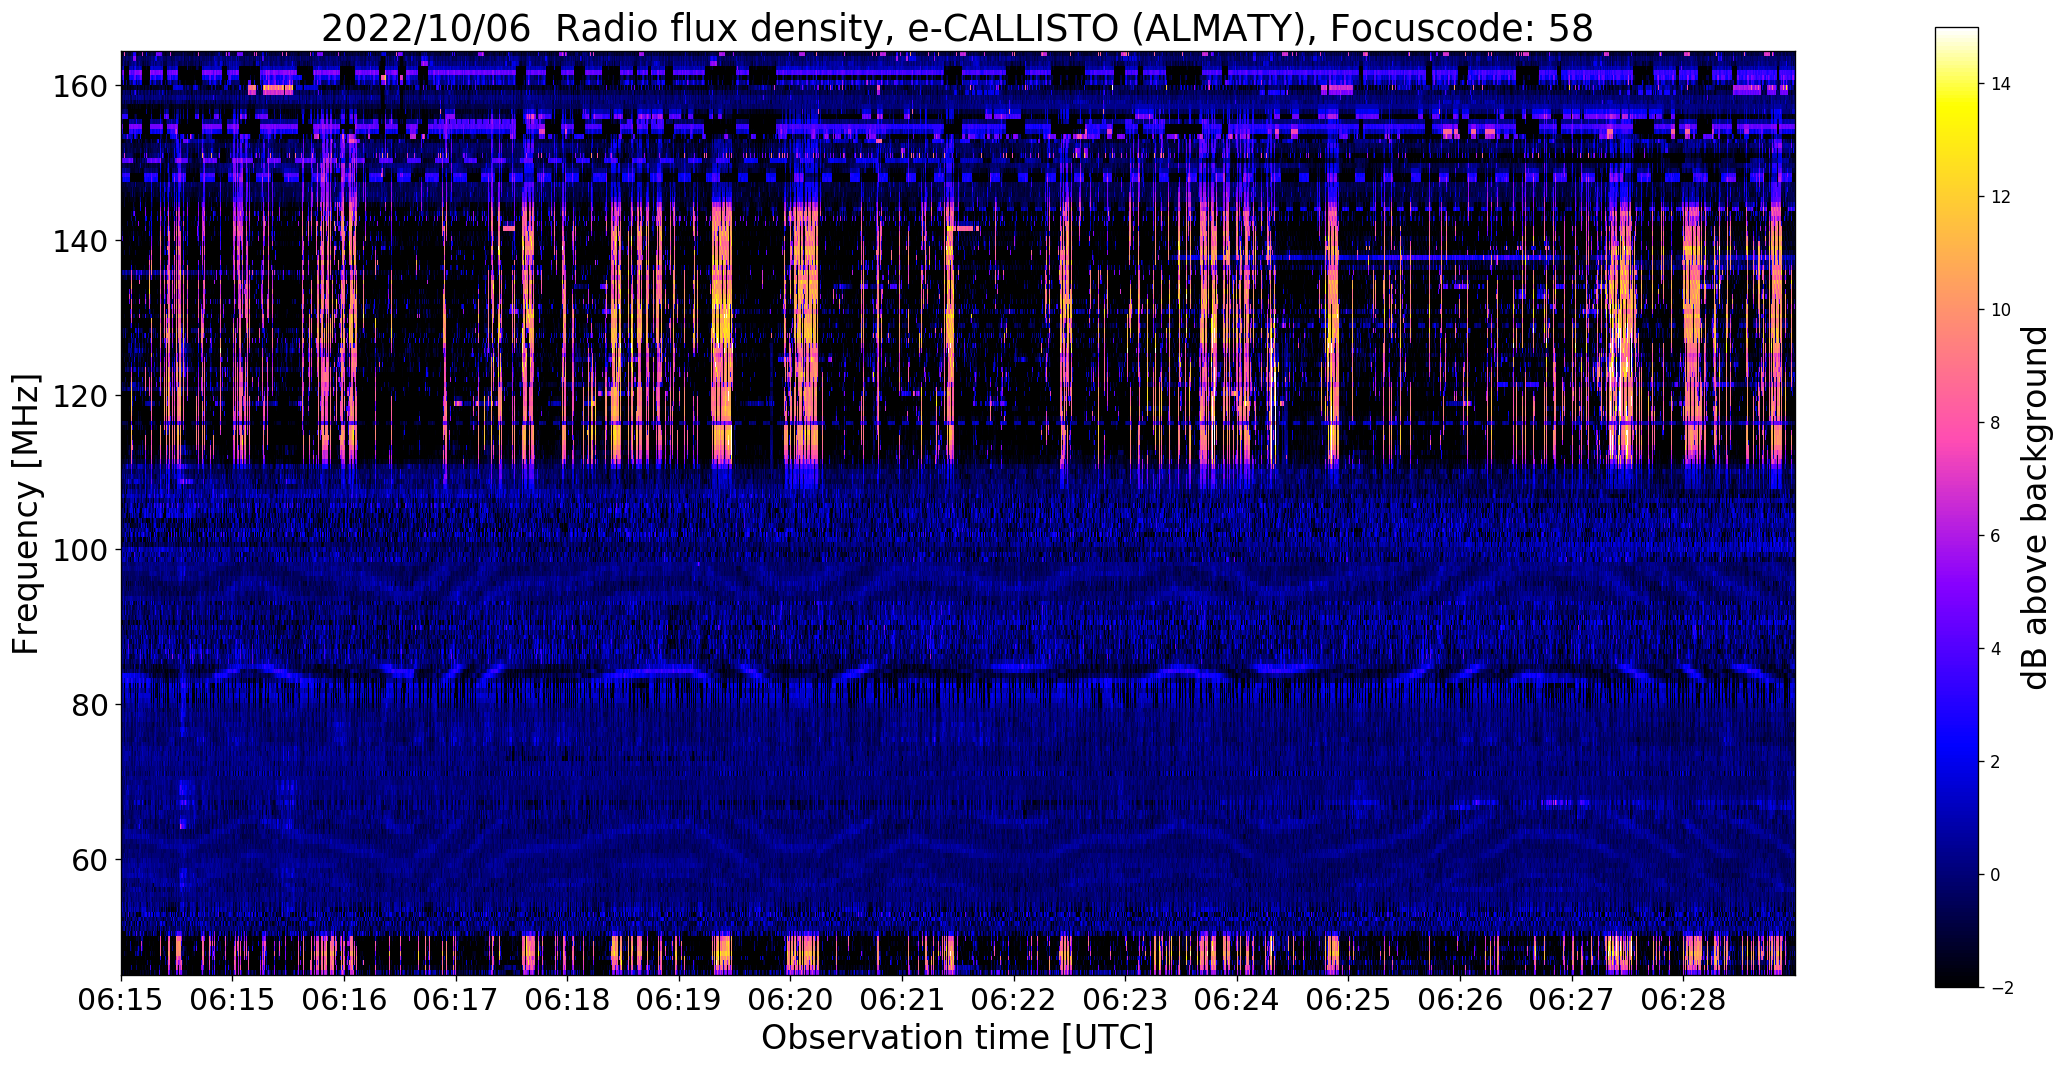Click the 06:23 time tick label

(x=1125, y=1000)
